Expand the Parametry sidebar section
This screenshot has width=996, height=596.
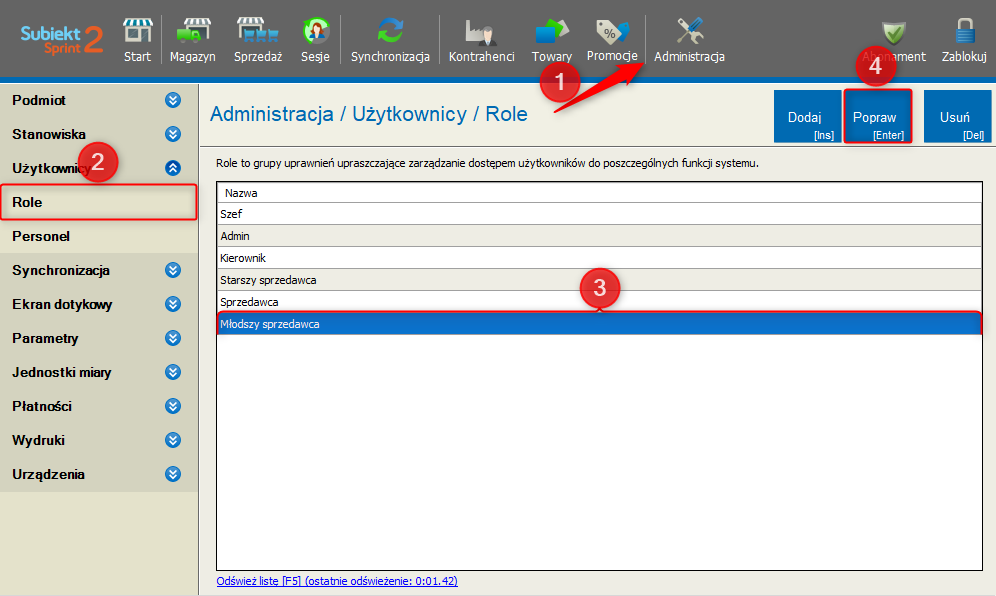click(173, 338)
